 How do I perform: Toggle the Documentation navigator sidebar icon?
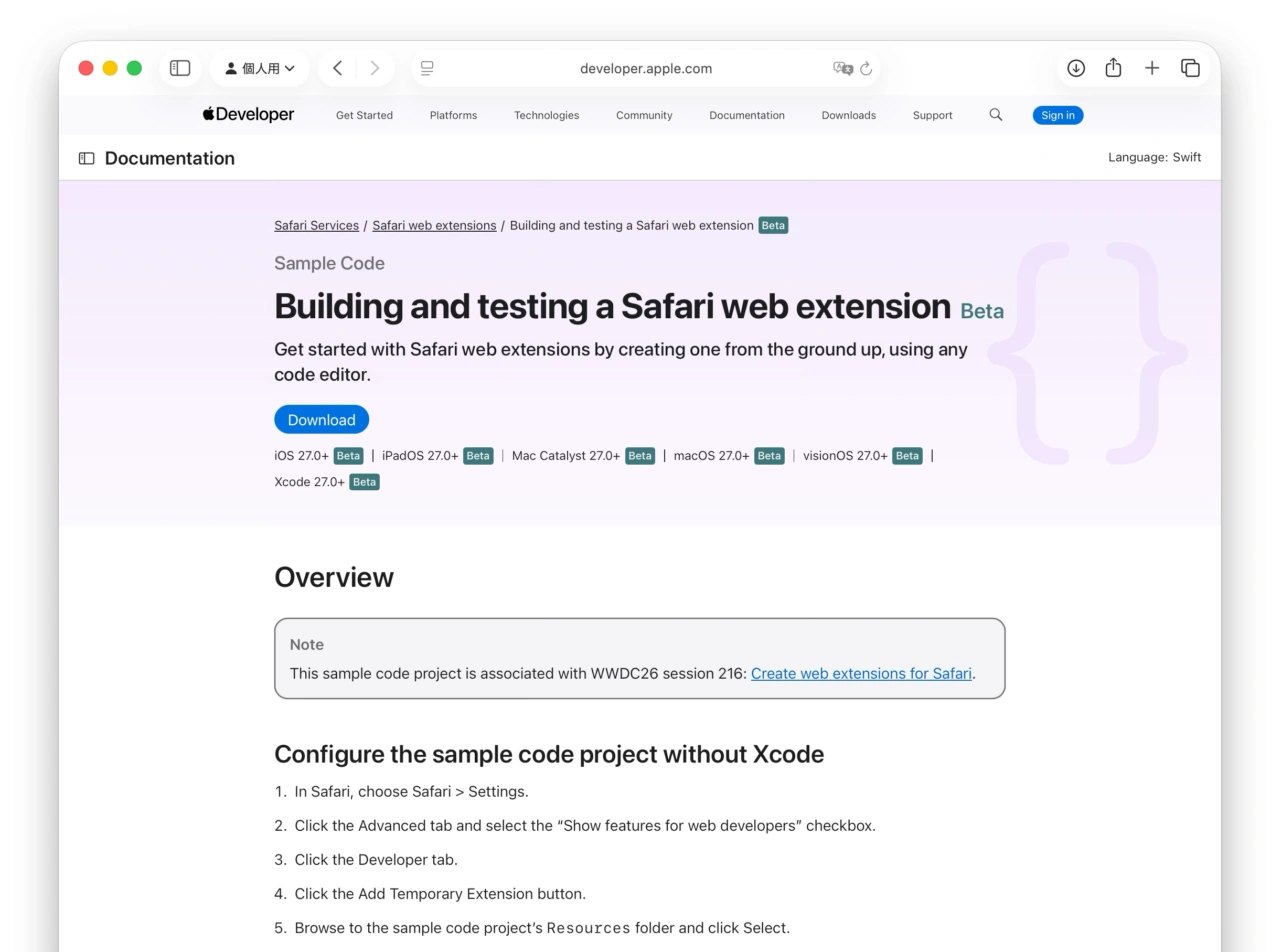(x=87, y=158)
